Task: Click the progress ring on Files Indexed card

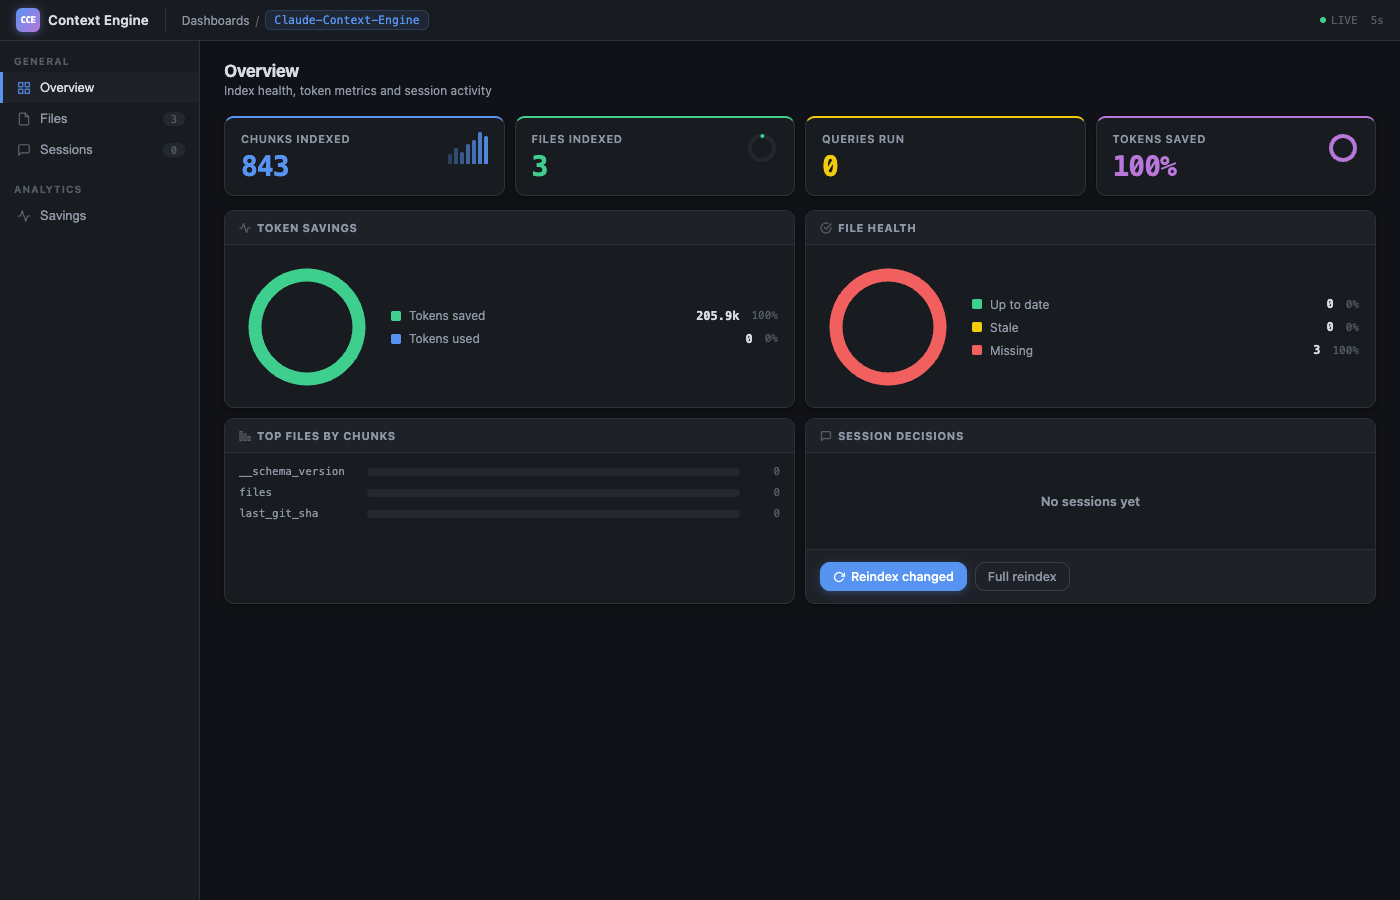Action: pos(762,148)
